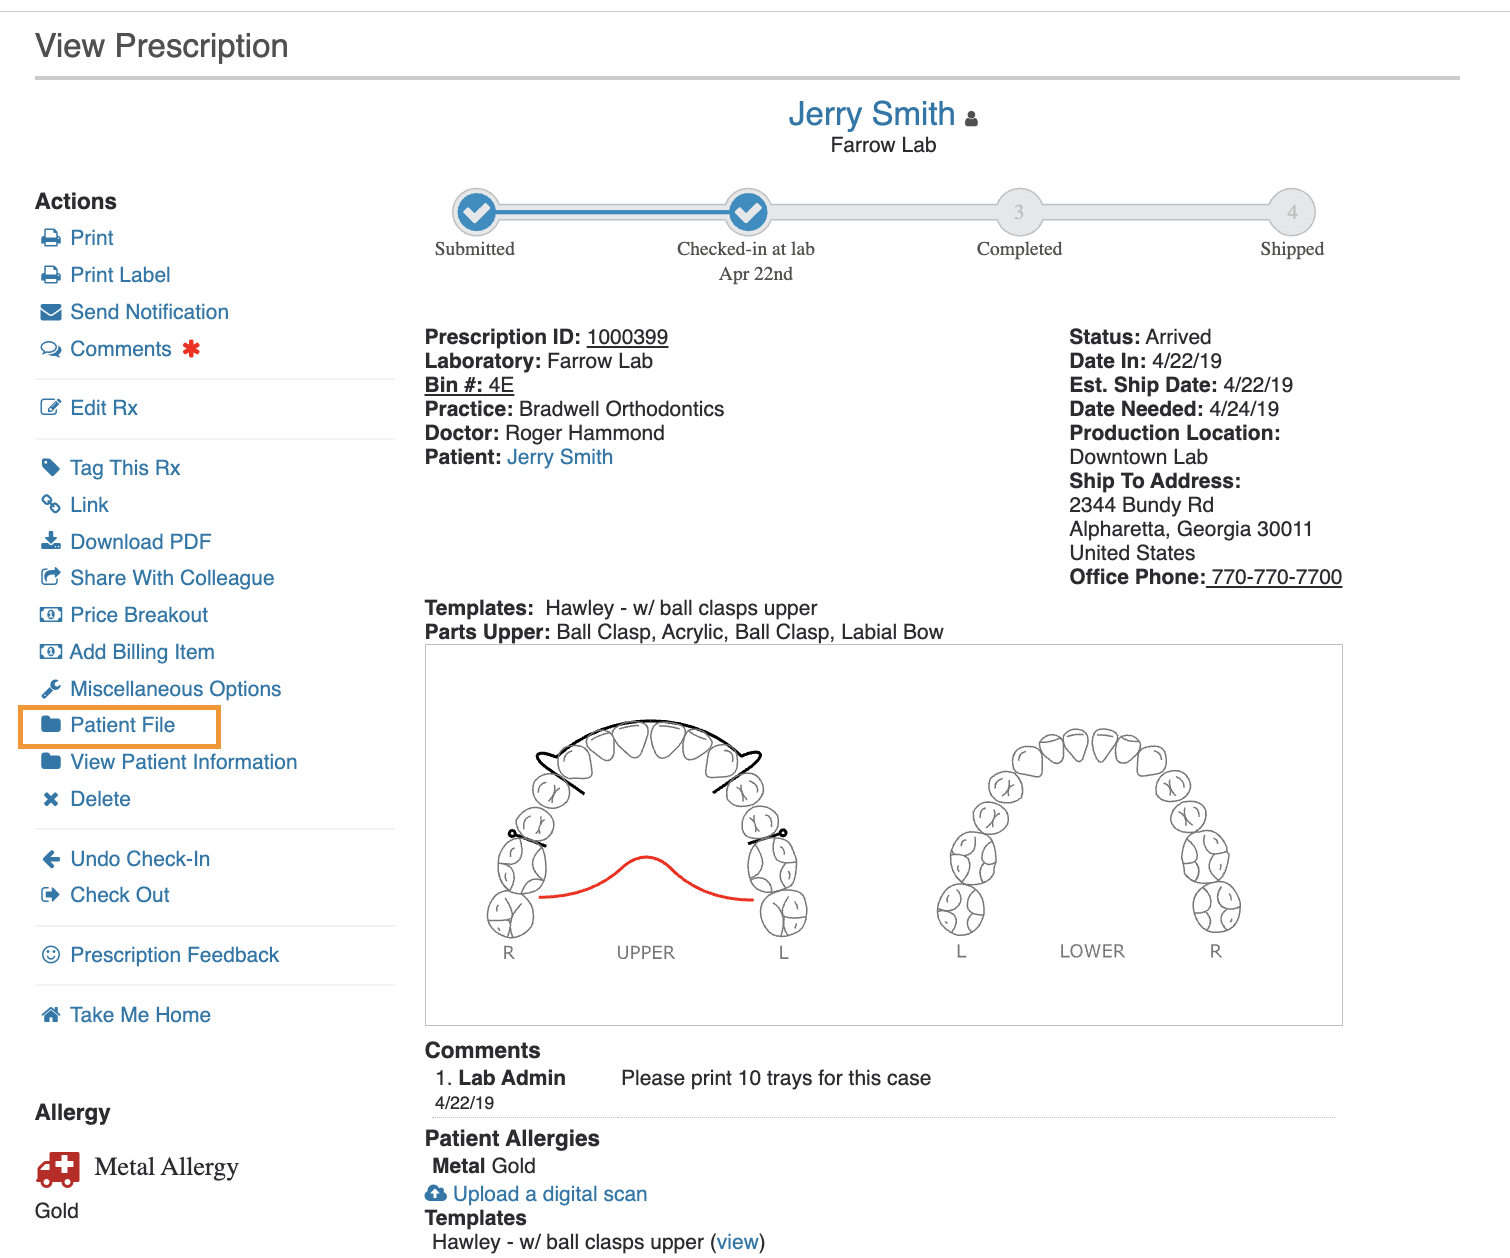Open Share With Colleague
This screenshot has height=1258, width=1510.
pos(172,578)
